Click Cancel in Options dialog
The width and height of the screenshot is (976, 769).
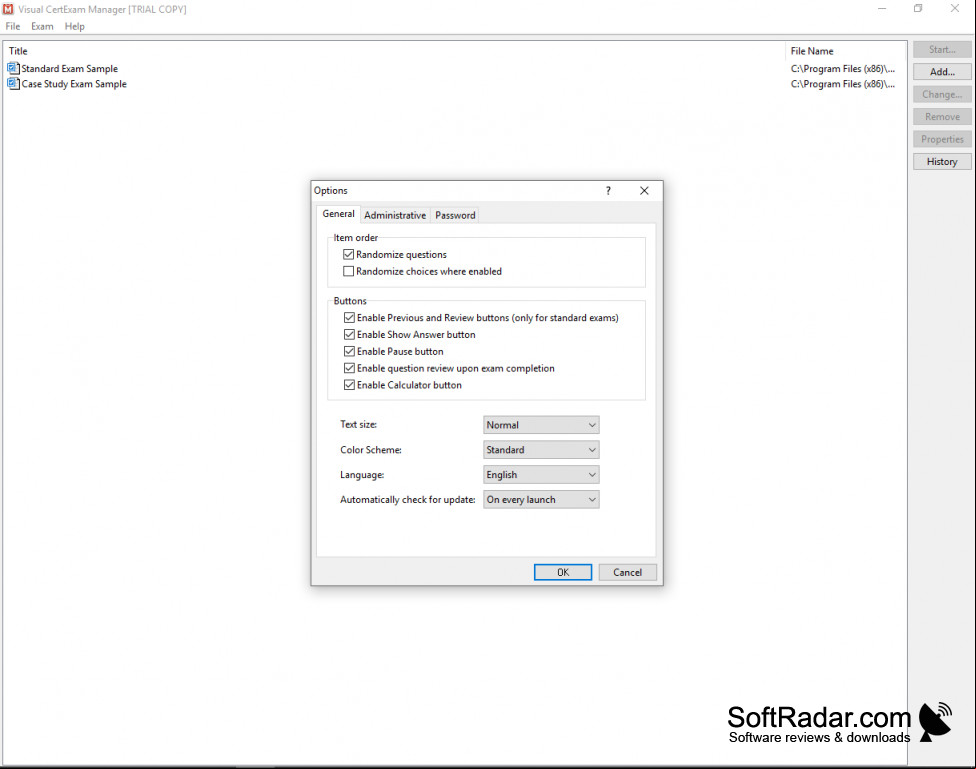pyautogui.click(x=627, y=572)
